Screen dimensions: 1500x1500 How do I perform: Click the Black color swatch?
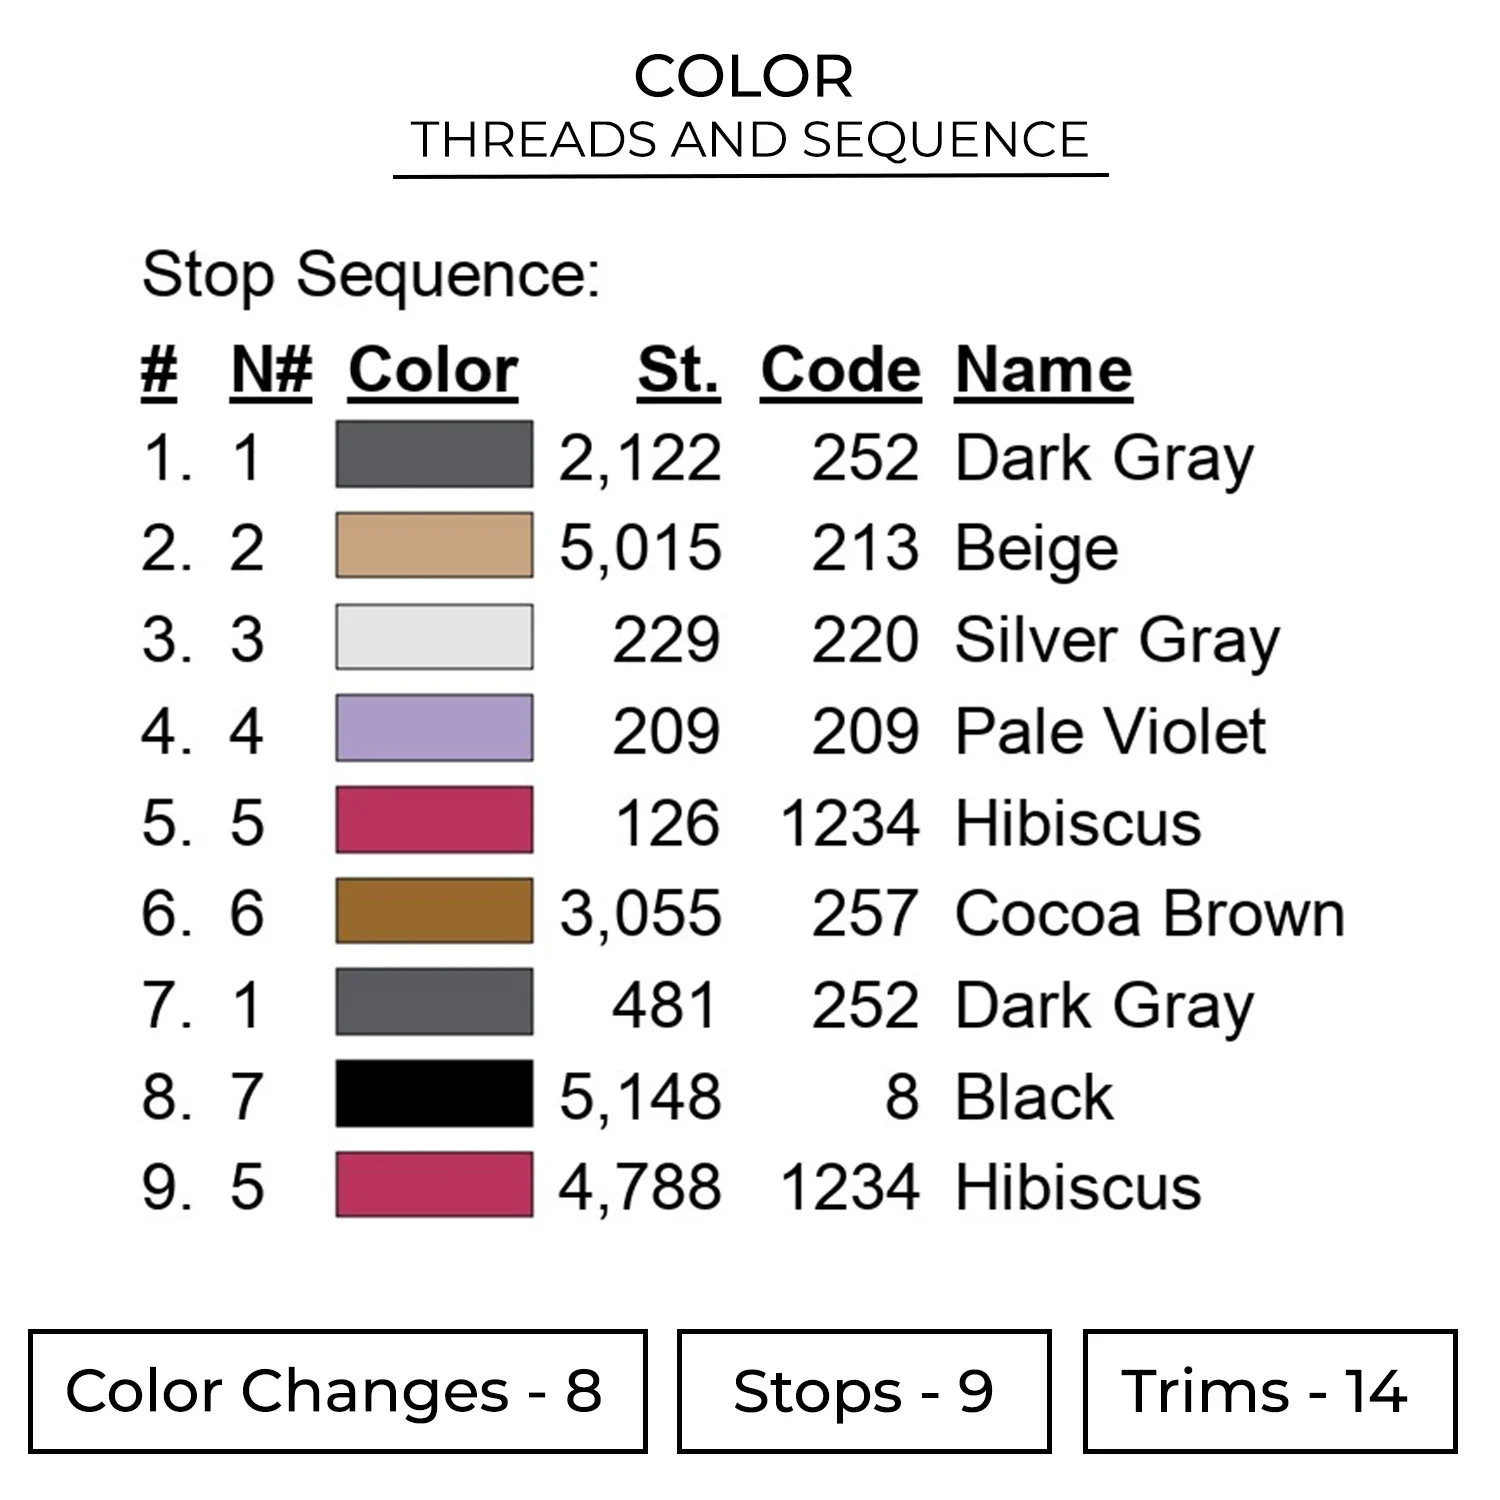[434, 1094]
